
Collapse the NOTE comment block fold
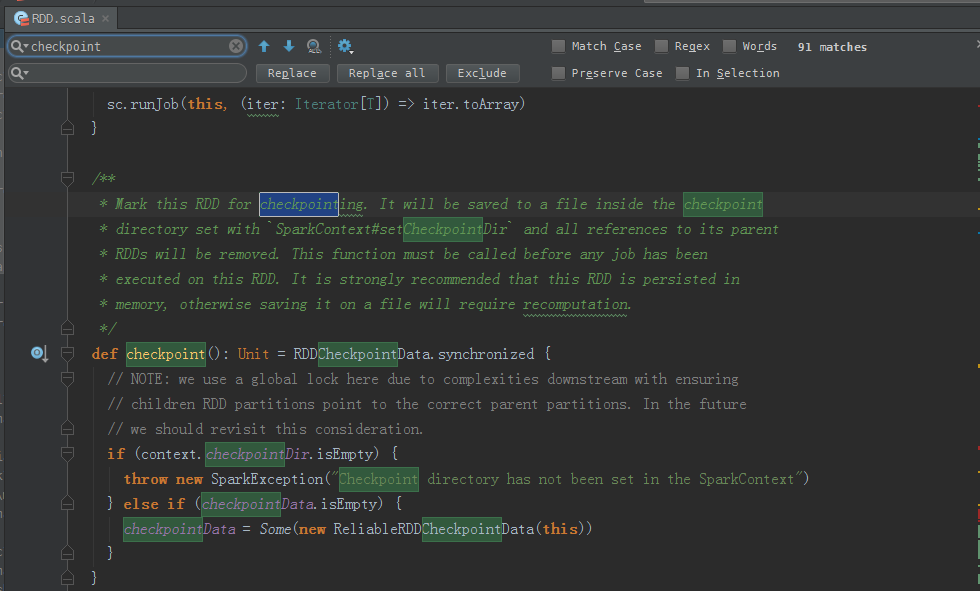tap(68, 379)
